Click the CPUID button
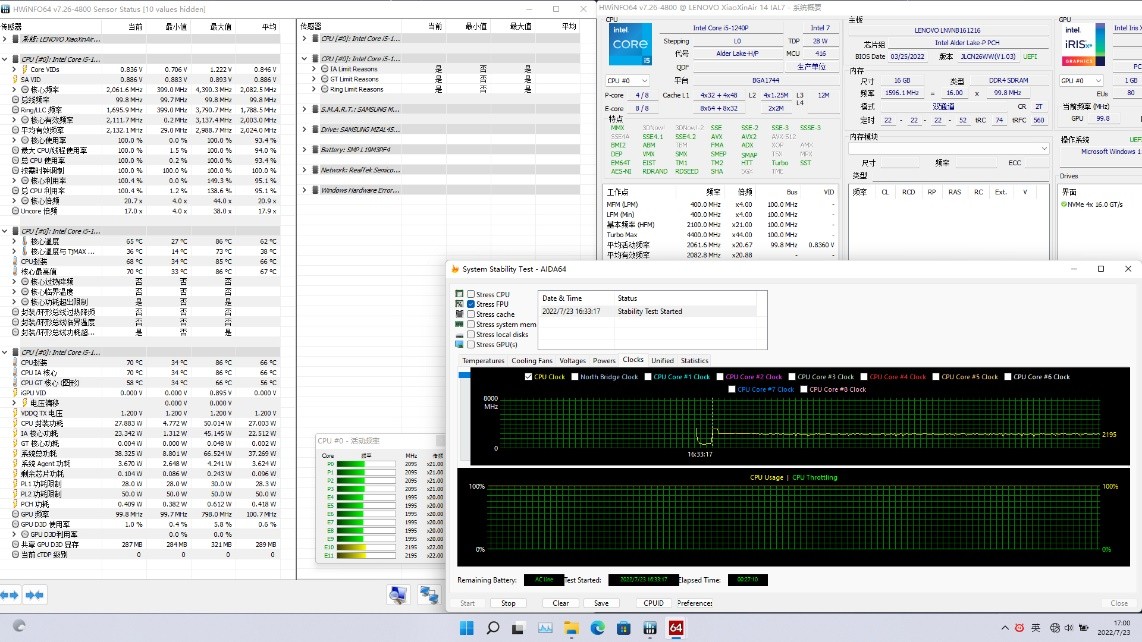Viewport: 1142px width, 642px height. (x=653, y=603)
